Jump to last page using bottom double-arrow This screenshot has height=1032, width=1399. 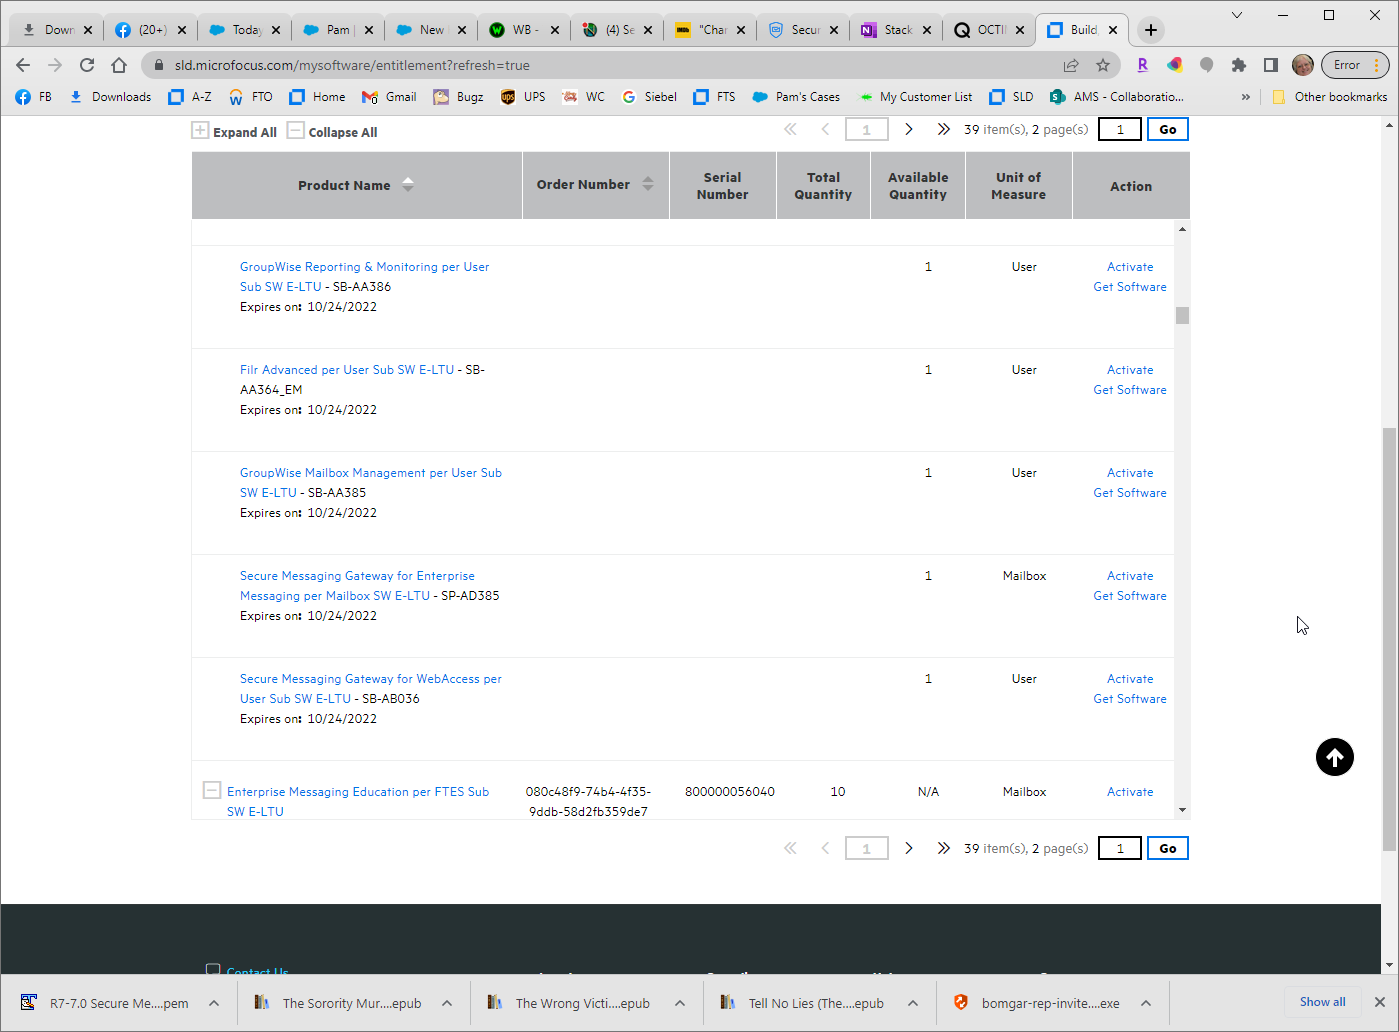pos(942,848)
